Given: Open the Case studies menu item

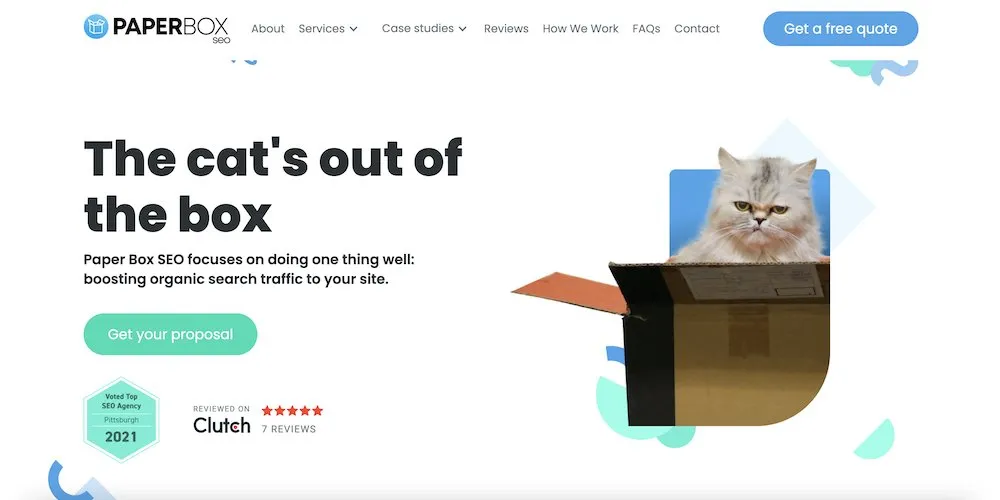Looking at the screenshot, I should (418, 29).
